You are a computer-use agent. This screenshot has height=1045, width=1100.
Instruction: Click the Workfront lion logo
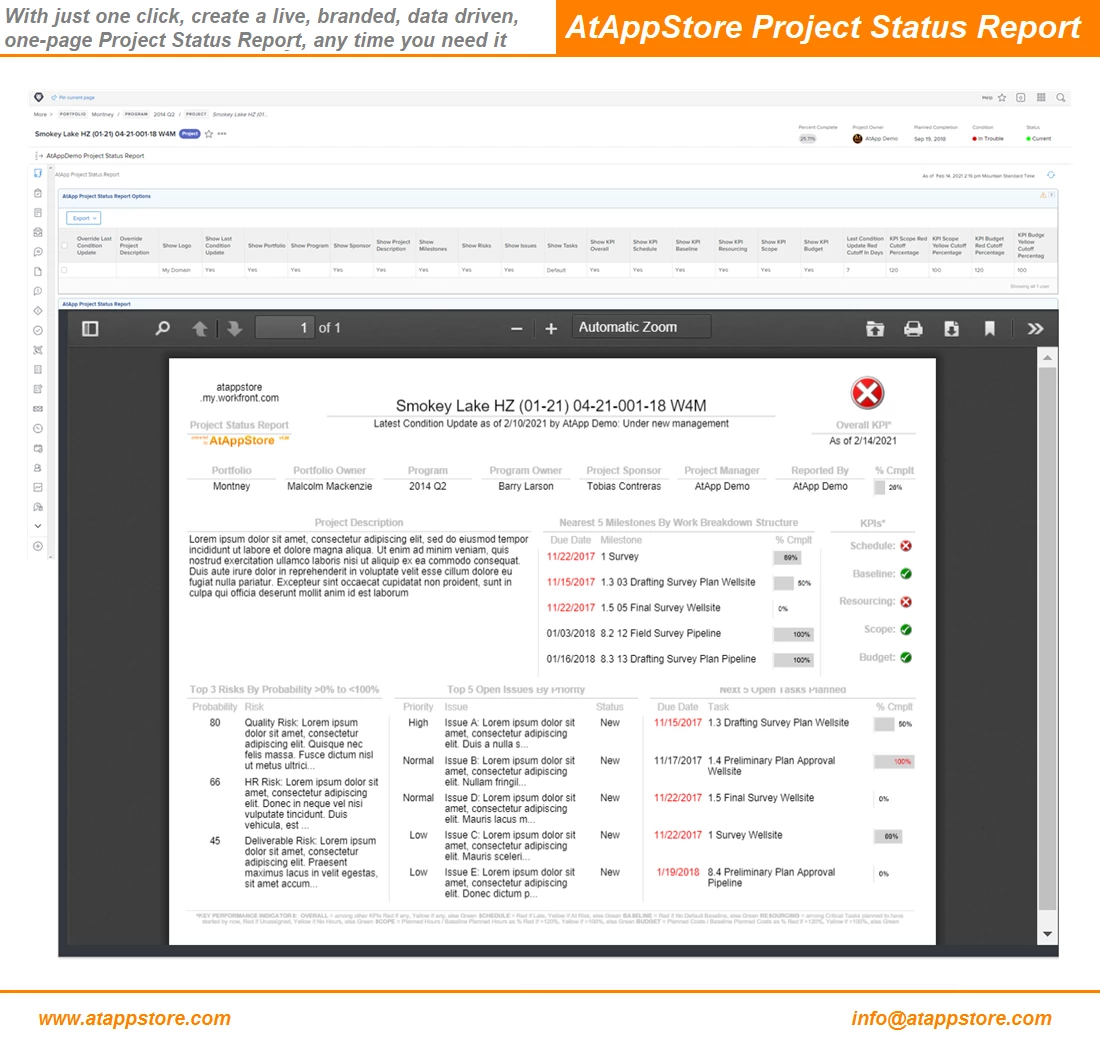pos(39,97)
